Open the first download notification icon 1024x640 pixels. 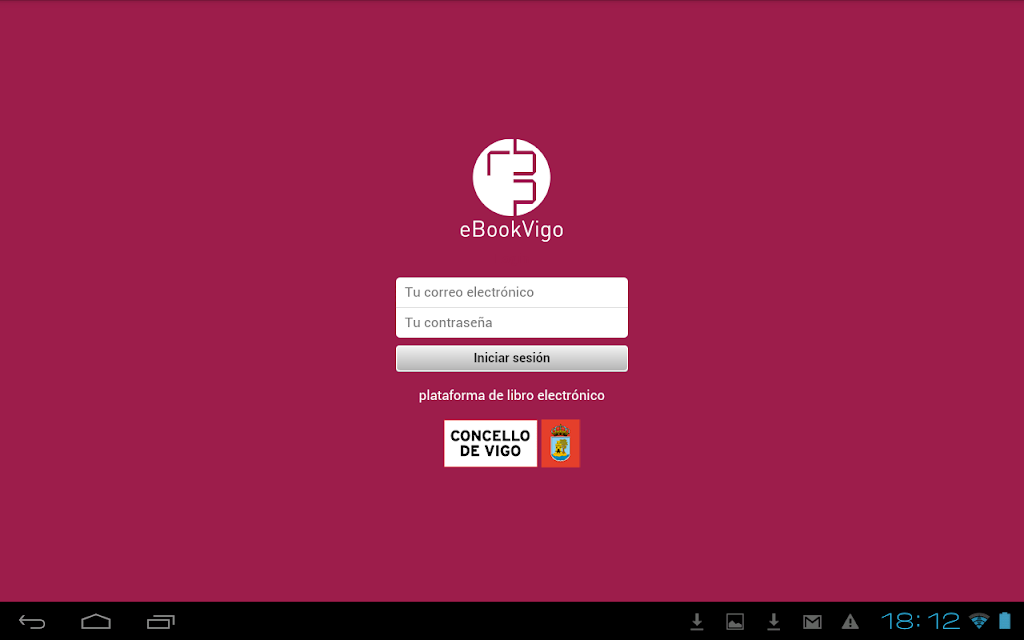coord(697,622)
